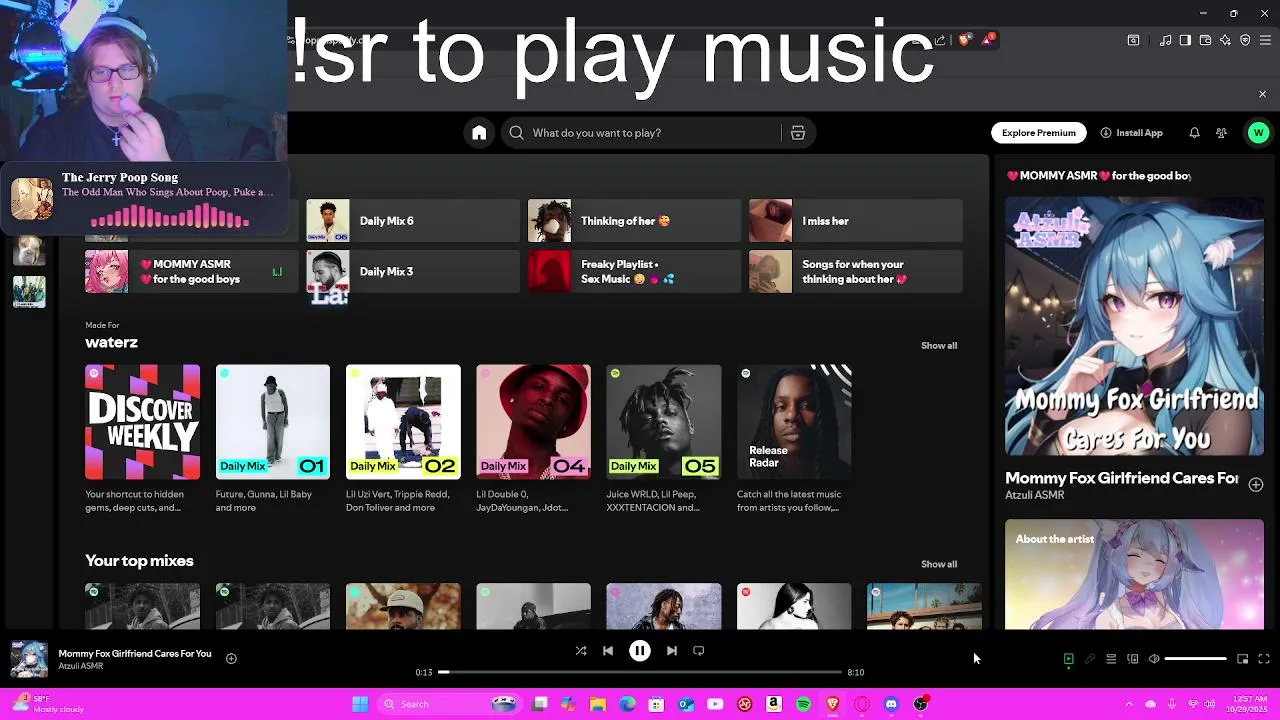Open the Windows Start menu
The image size is (1280, 720).
[360, 704]
